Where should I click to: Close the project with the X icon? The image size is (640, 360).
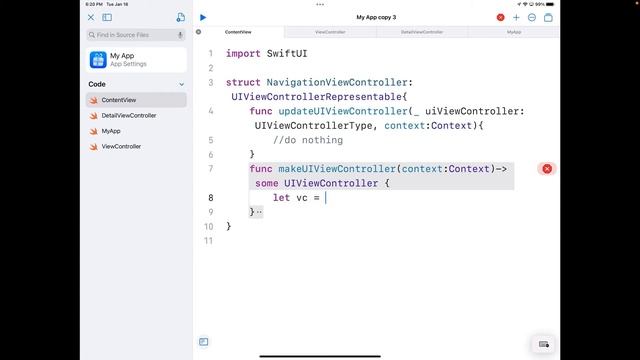pos(91,18)
